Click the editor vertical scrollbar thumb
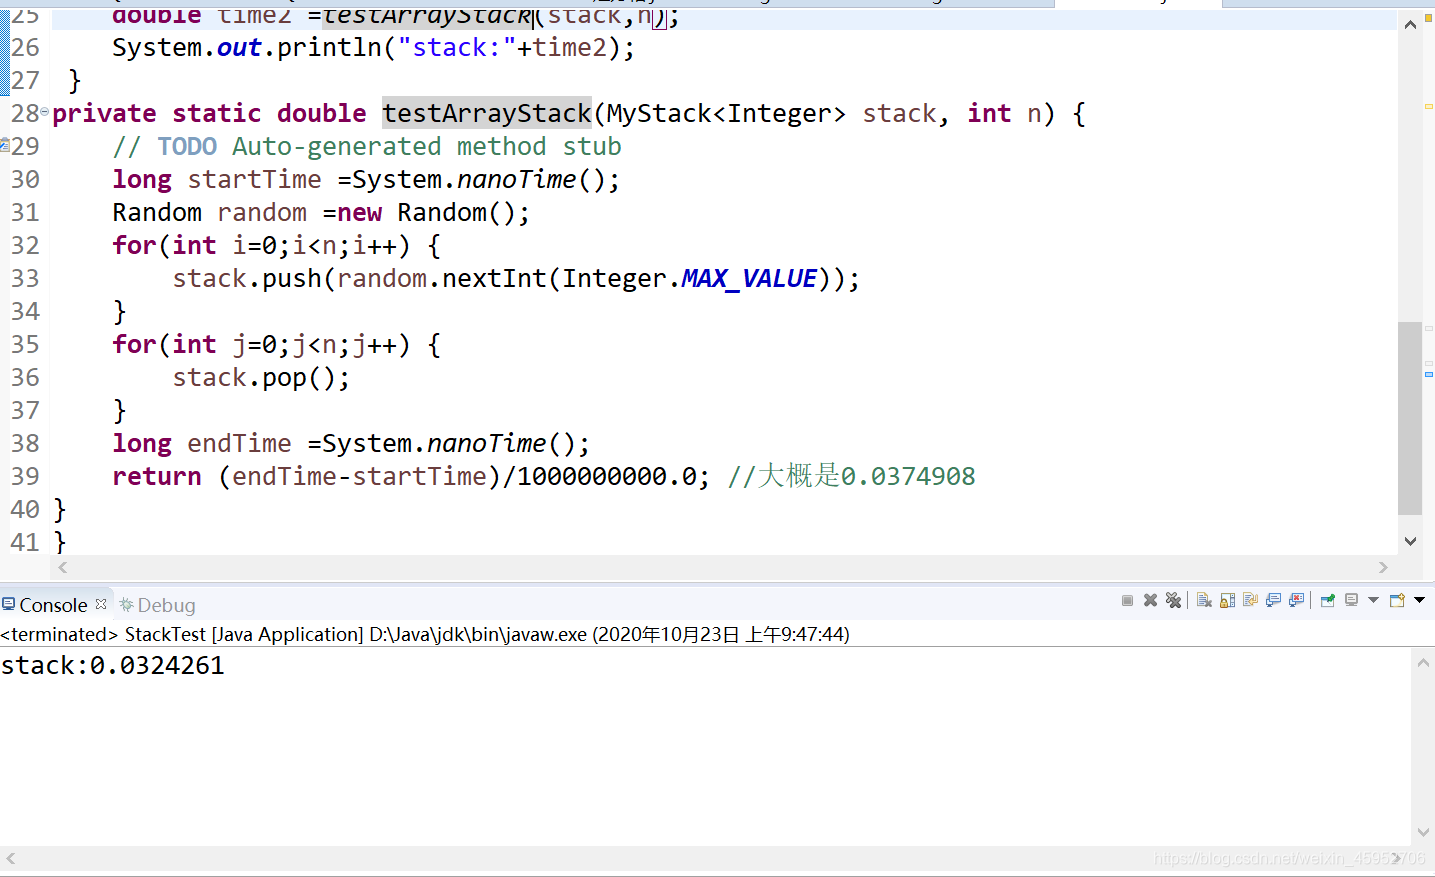This screenshot has width=1435, height=877. click(1410, 418)
